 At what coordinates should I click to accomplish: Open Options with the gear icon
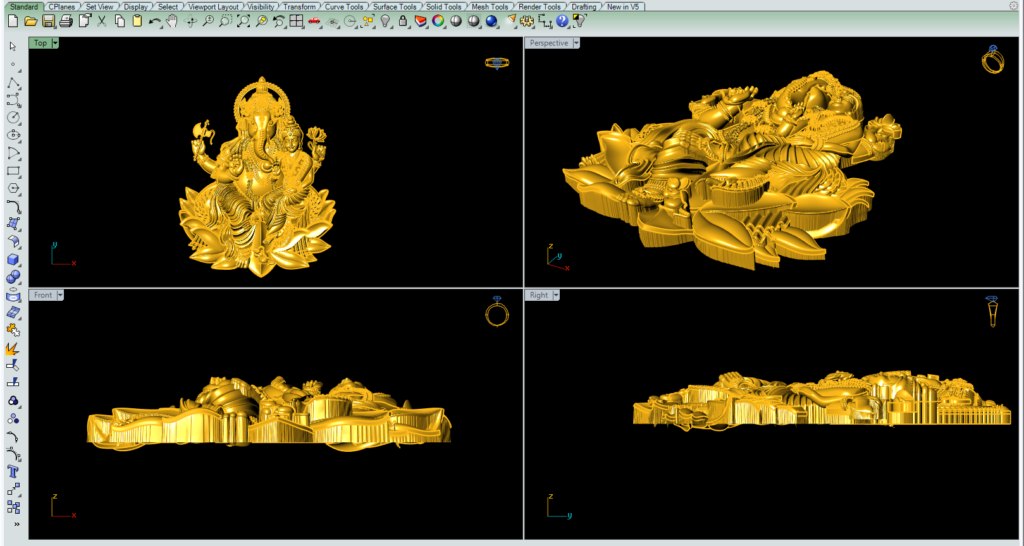coord(527,22)
